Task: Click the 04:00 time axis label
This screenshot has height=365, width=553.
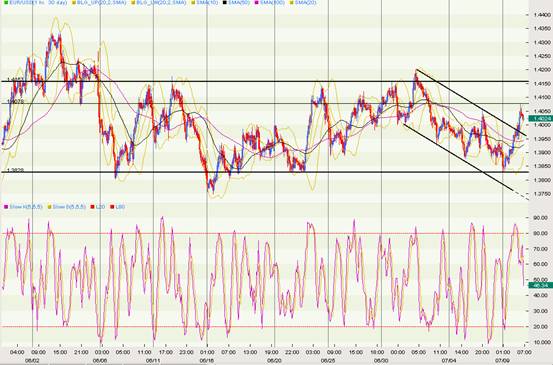Action: 17,352
